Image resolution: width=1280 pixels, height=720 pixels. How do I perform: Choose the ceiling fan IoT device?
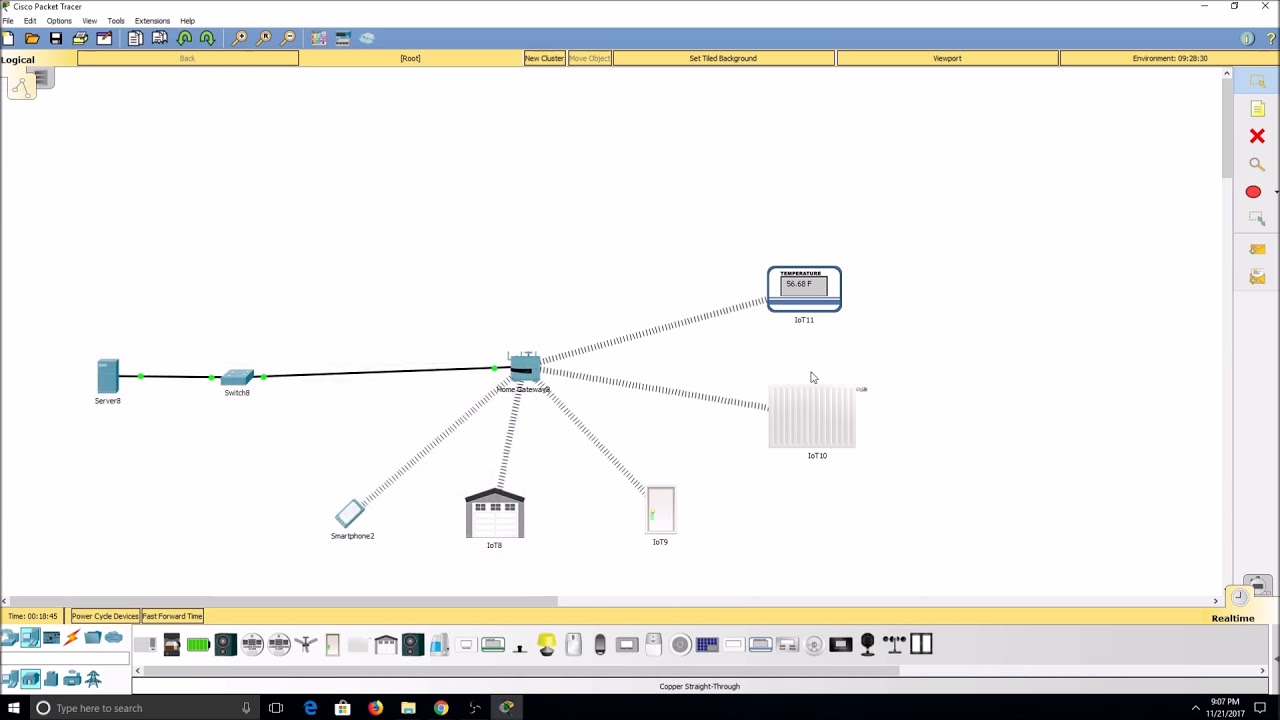306,645
